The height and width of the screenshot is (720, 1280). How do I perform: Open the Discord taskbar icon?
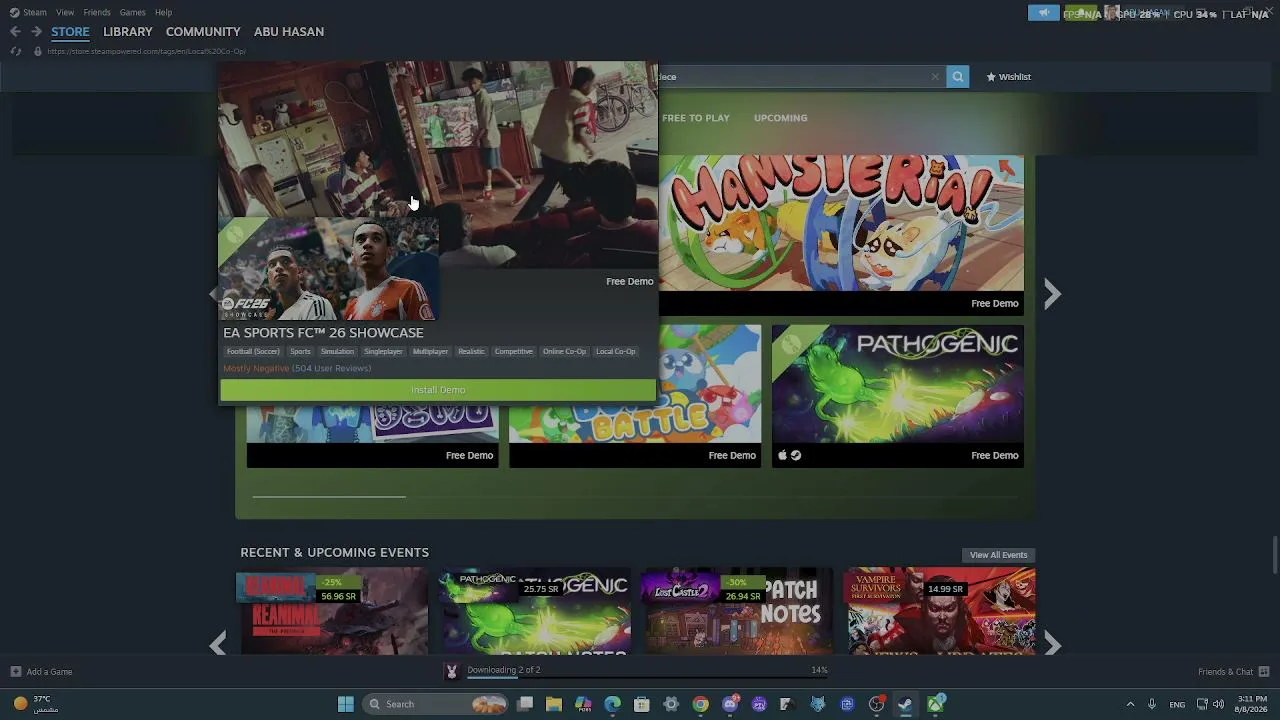[730, 704]
